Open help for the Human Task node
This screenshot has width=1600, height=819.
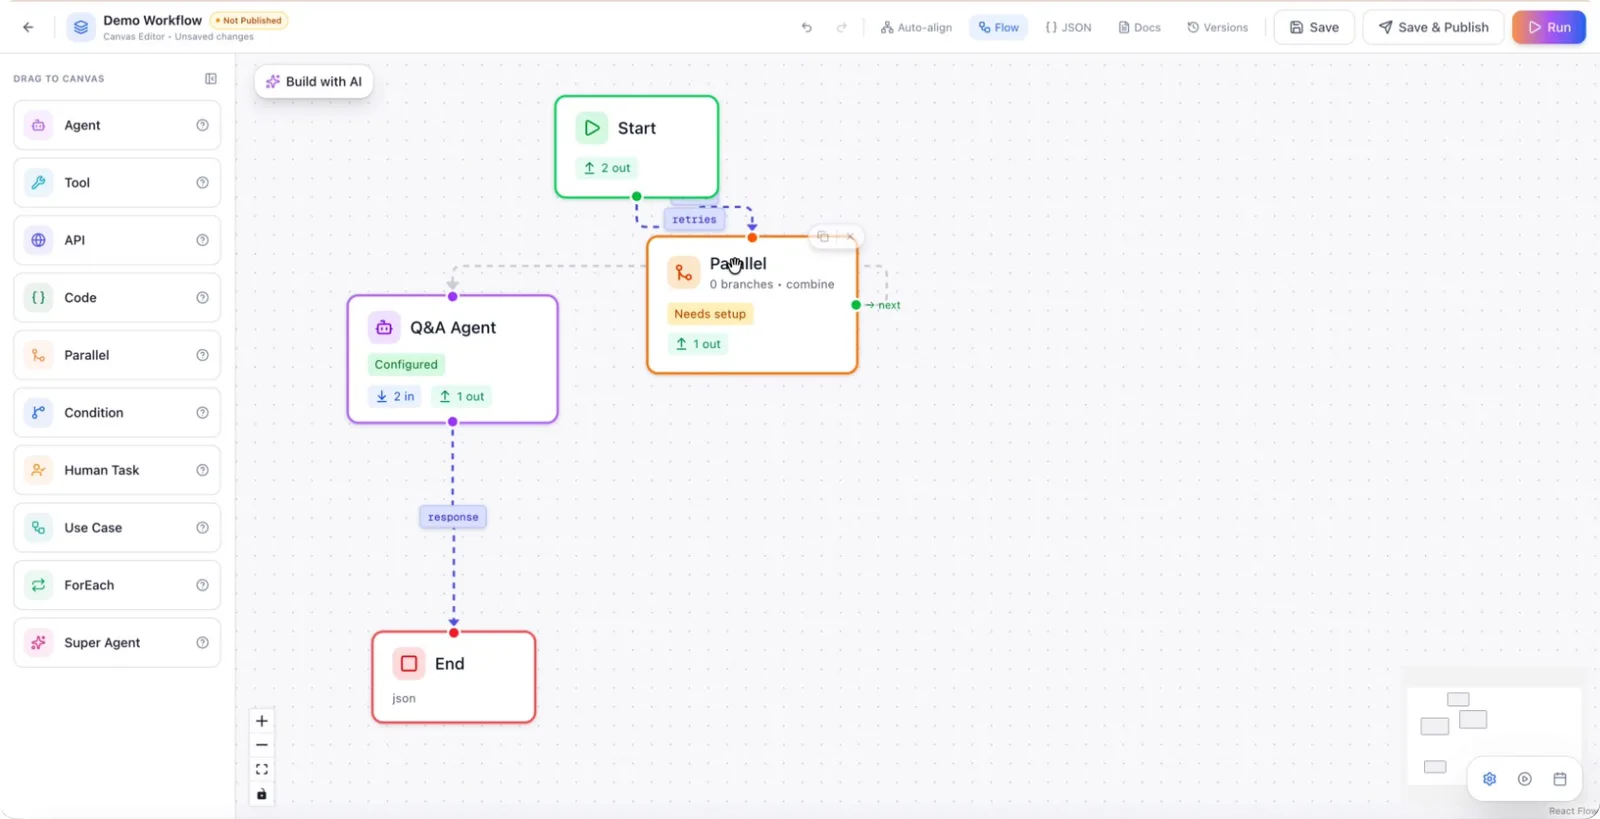point(203,470)
